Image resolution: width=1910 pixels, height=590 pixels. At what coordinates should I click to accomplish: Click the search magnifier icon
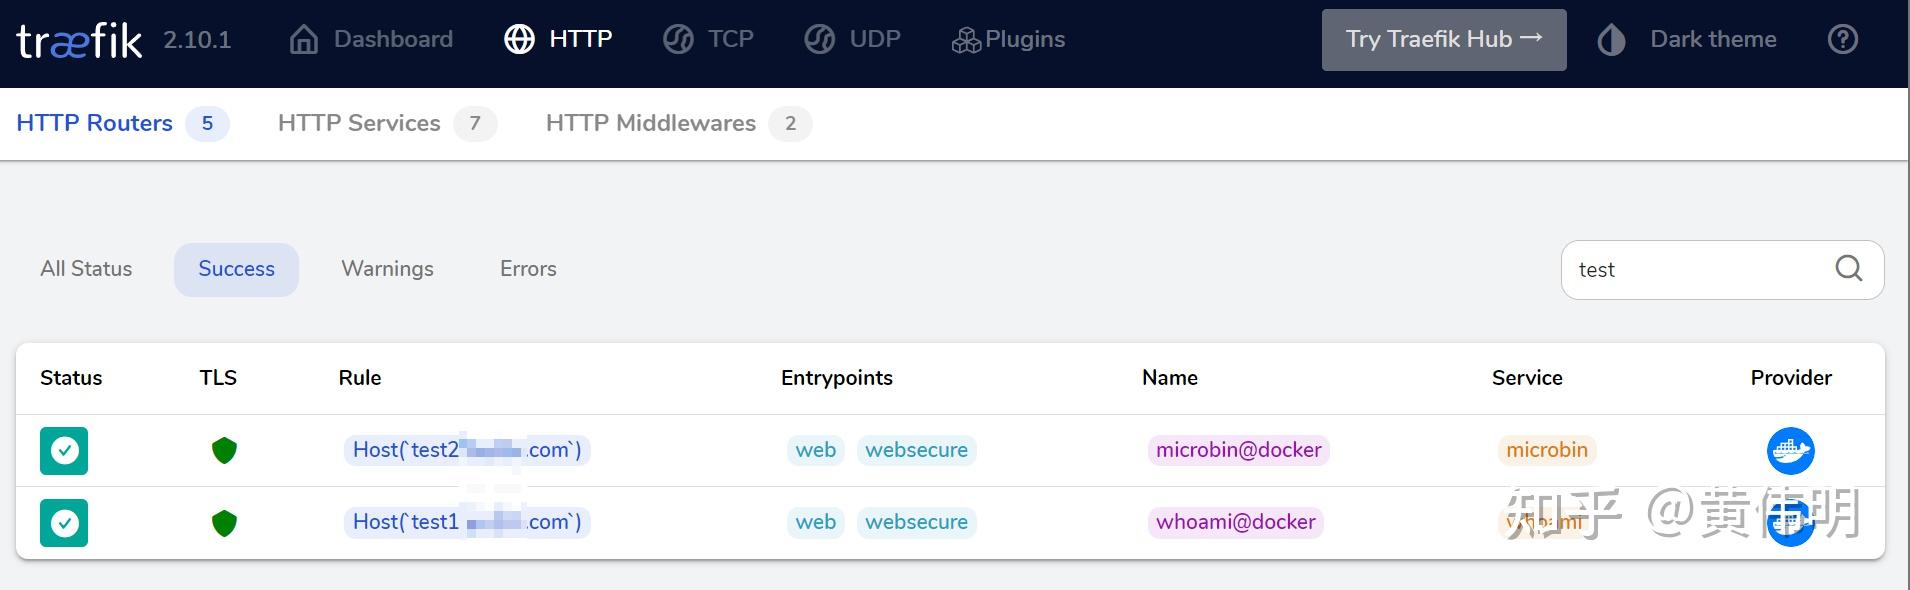click(x=1848, y=269)
